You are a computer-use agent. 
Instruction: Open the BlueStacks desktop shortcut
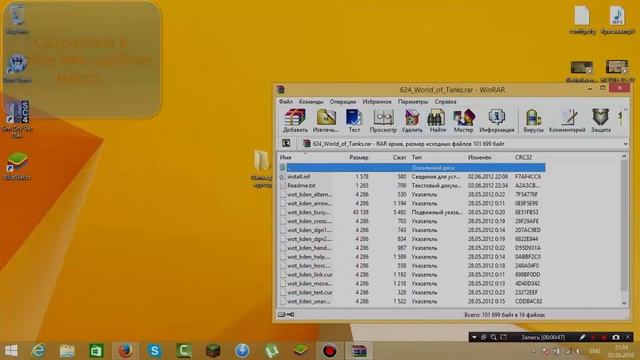pos(17,166)
